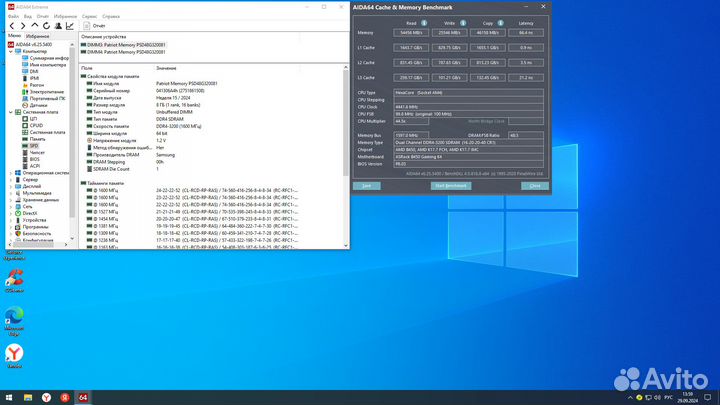Select DIMM3 Patriot Memory device row

pos(123,45)
